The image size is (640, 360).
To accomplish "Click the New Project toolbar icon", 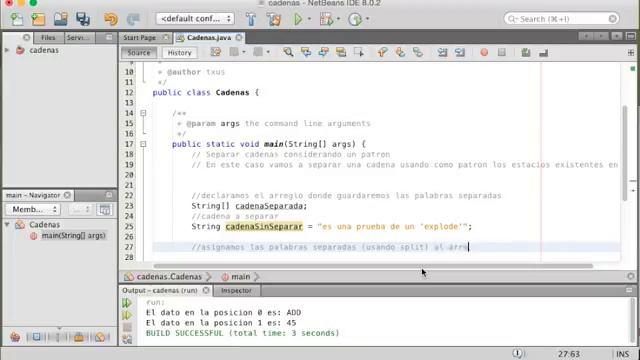I will click(x=38, y=19).
